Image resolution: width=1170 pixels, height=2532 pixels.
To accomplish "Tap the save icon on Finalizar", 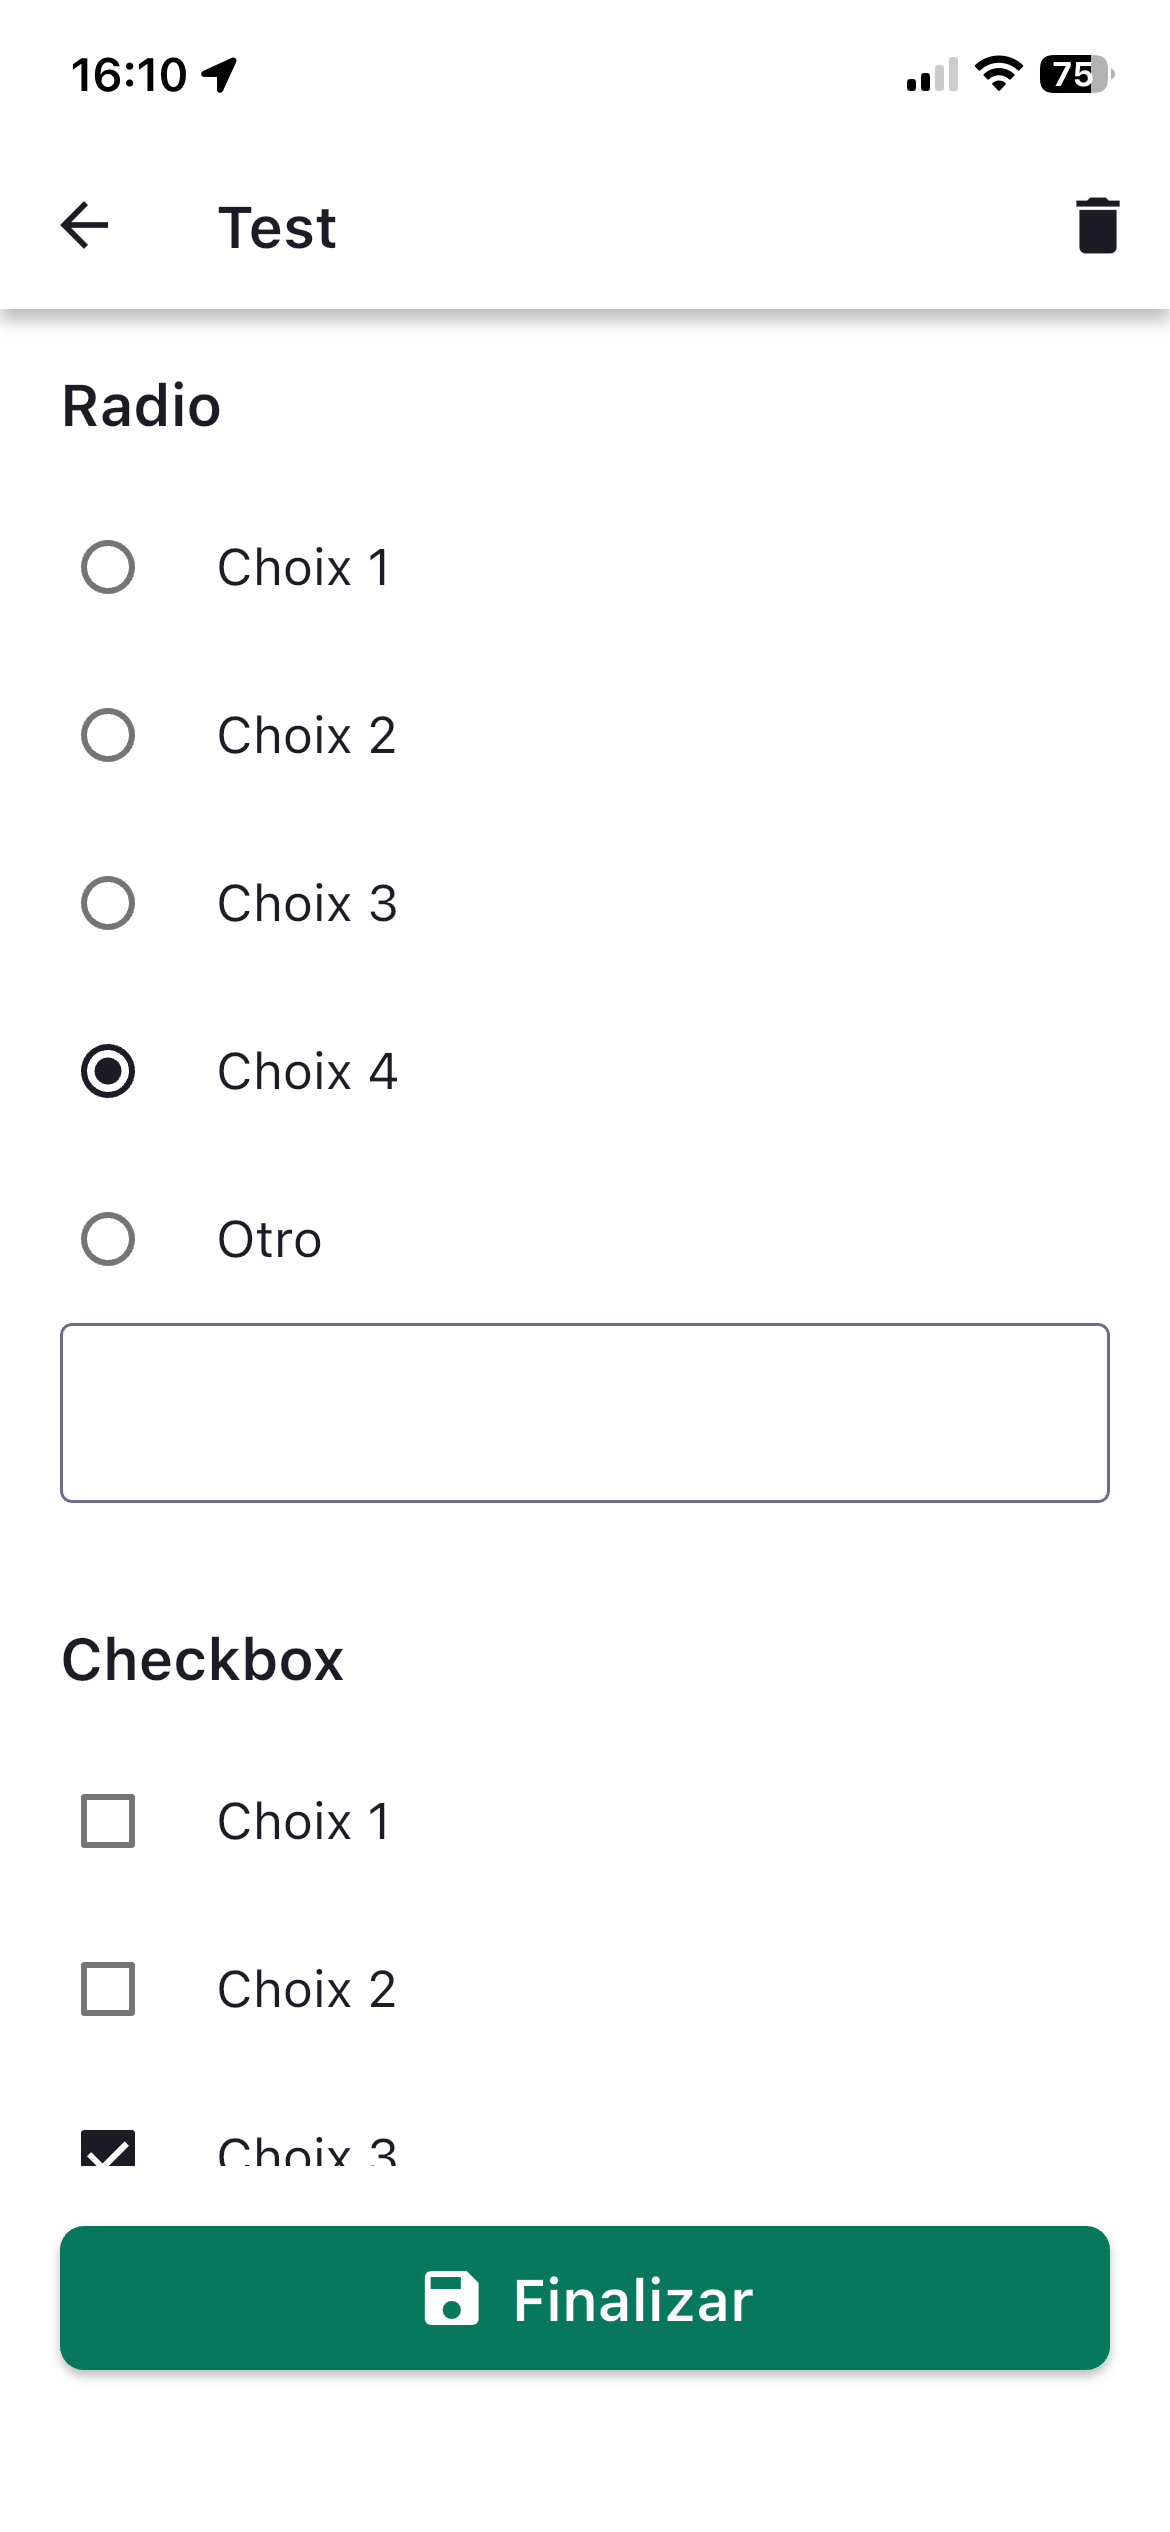I will pyautogui.click(x=451, y=2298).
